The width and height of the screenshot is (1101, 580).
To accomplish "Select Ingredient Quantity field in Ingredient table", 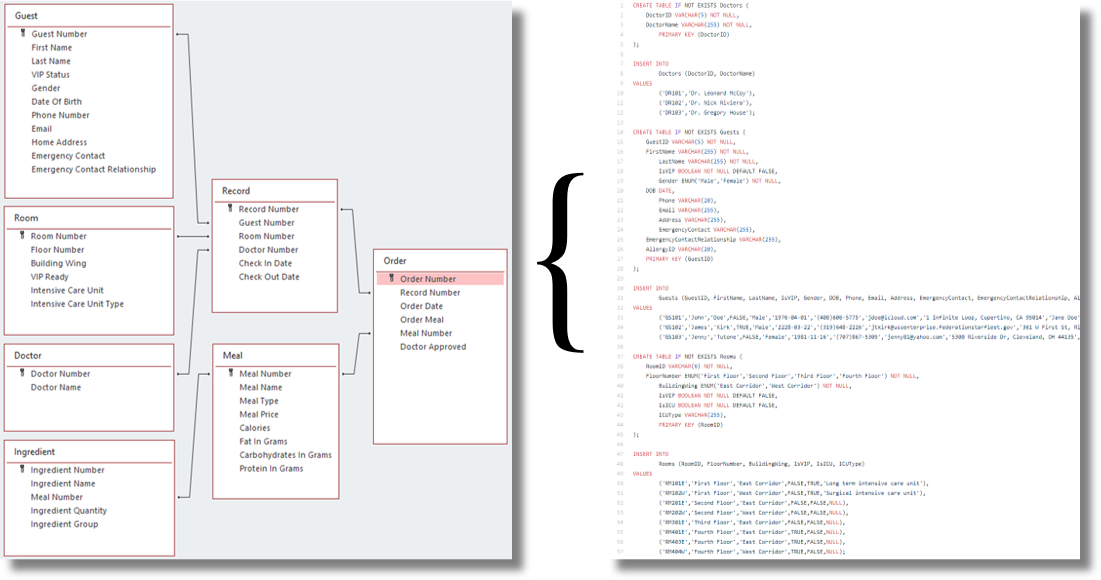I will [68, 511].
